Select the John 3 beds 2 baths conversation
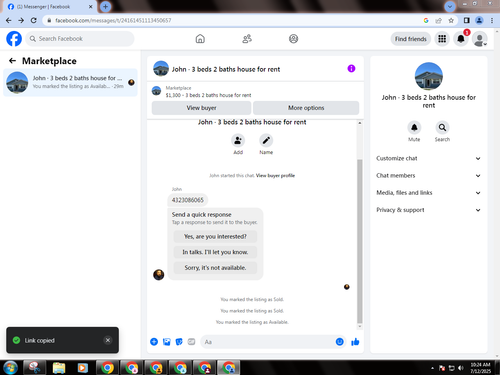The width and height of the screenshot is (500, 375). [70, 82]
